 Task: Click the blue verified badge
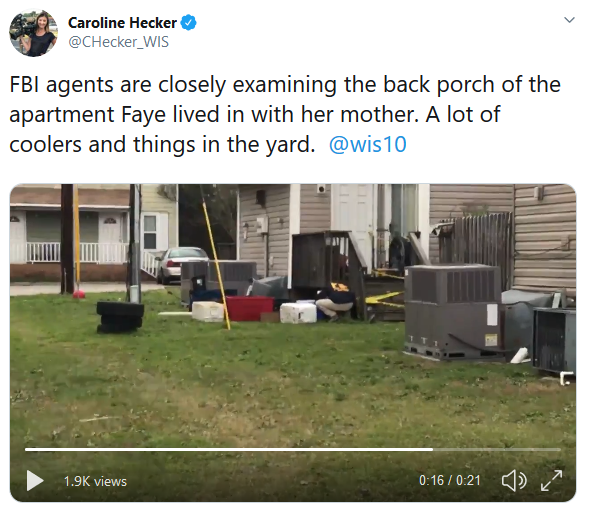coord(189,23)
